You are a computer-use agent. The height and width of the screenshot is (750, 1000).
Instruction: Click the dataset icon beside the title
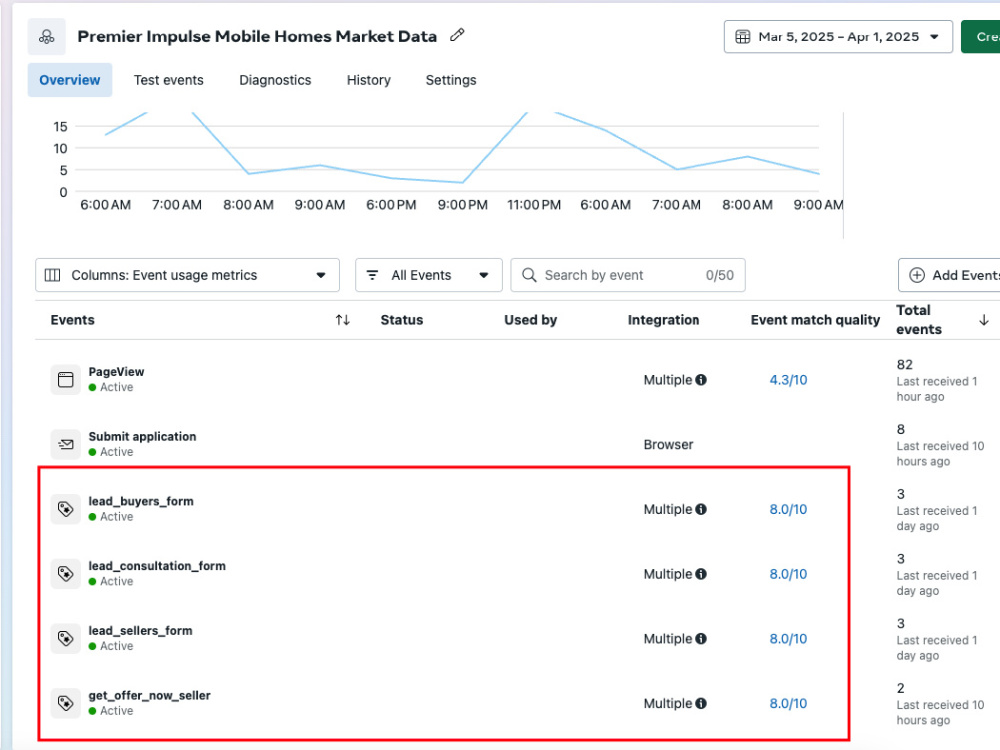pyautogui.click(x=47, y=37)
